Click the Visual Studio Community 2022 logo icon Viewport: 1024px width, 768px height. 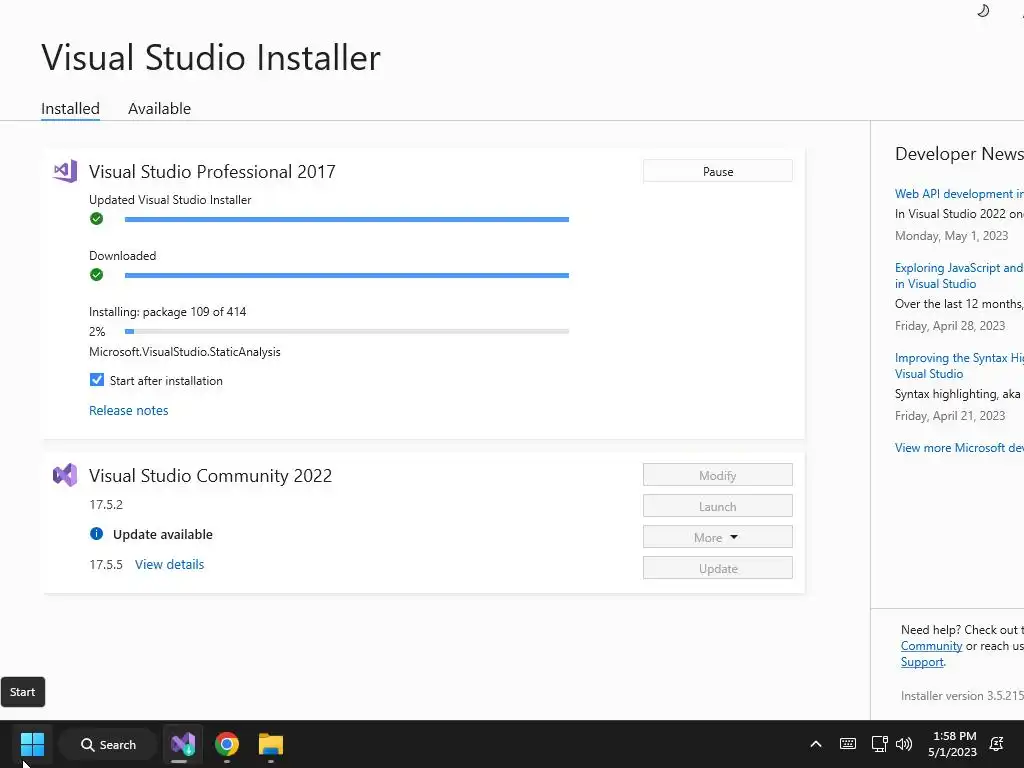pos(65,475)
